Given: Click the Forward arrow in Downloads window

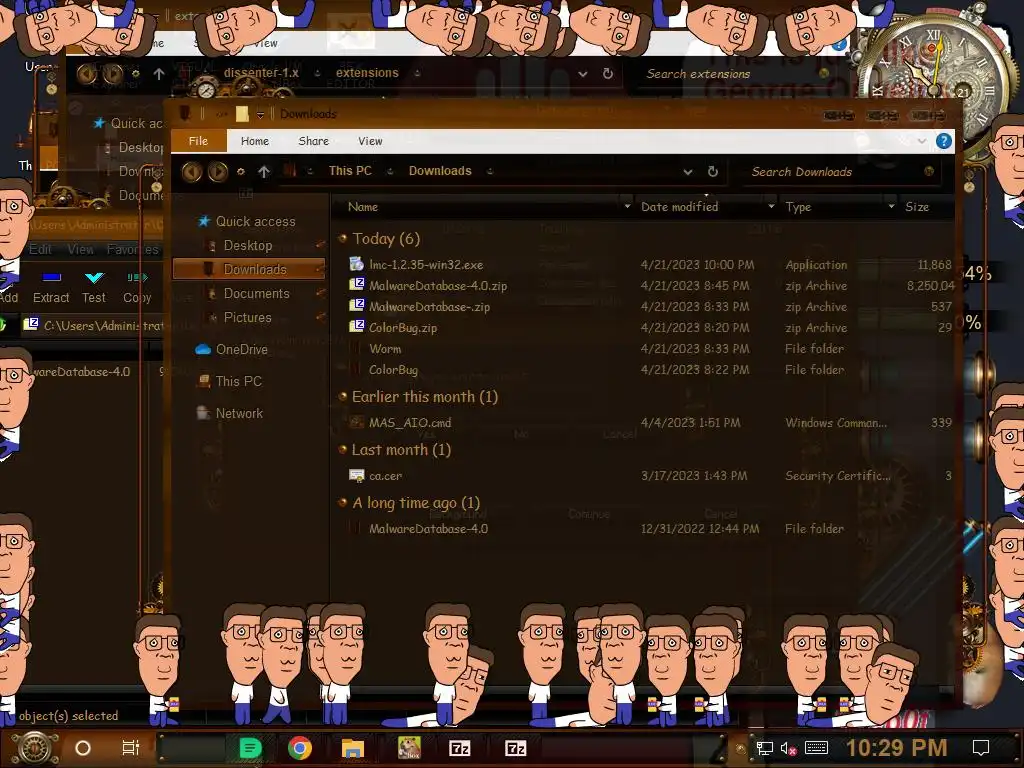Looking at the screenshot, I should (218, 172).
